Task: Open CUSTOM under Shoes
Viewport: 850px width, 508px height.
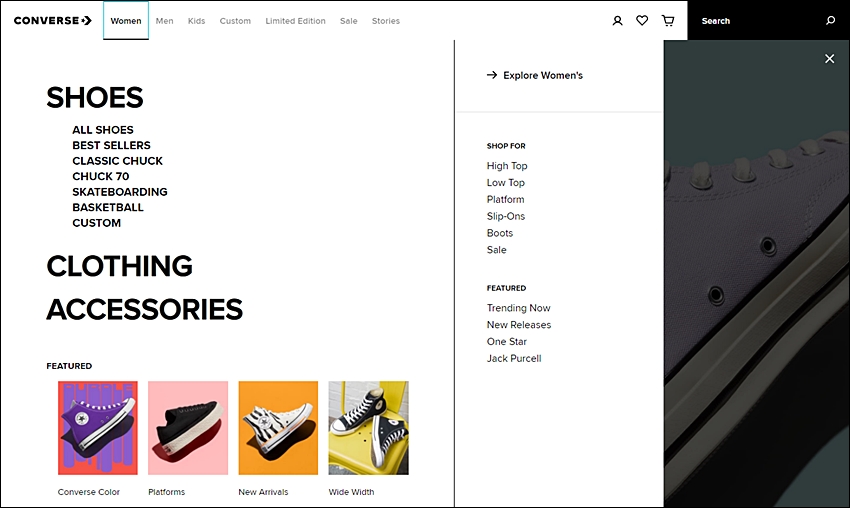Action: (x=96, y=223)
